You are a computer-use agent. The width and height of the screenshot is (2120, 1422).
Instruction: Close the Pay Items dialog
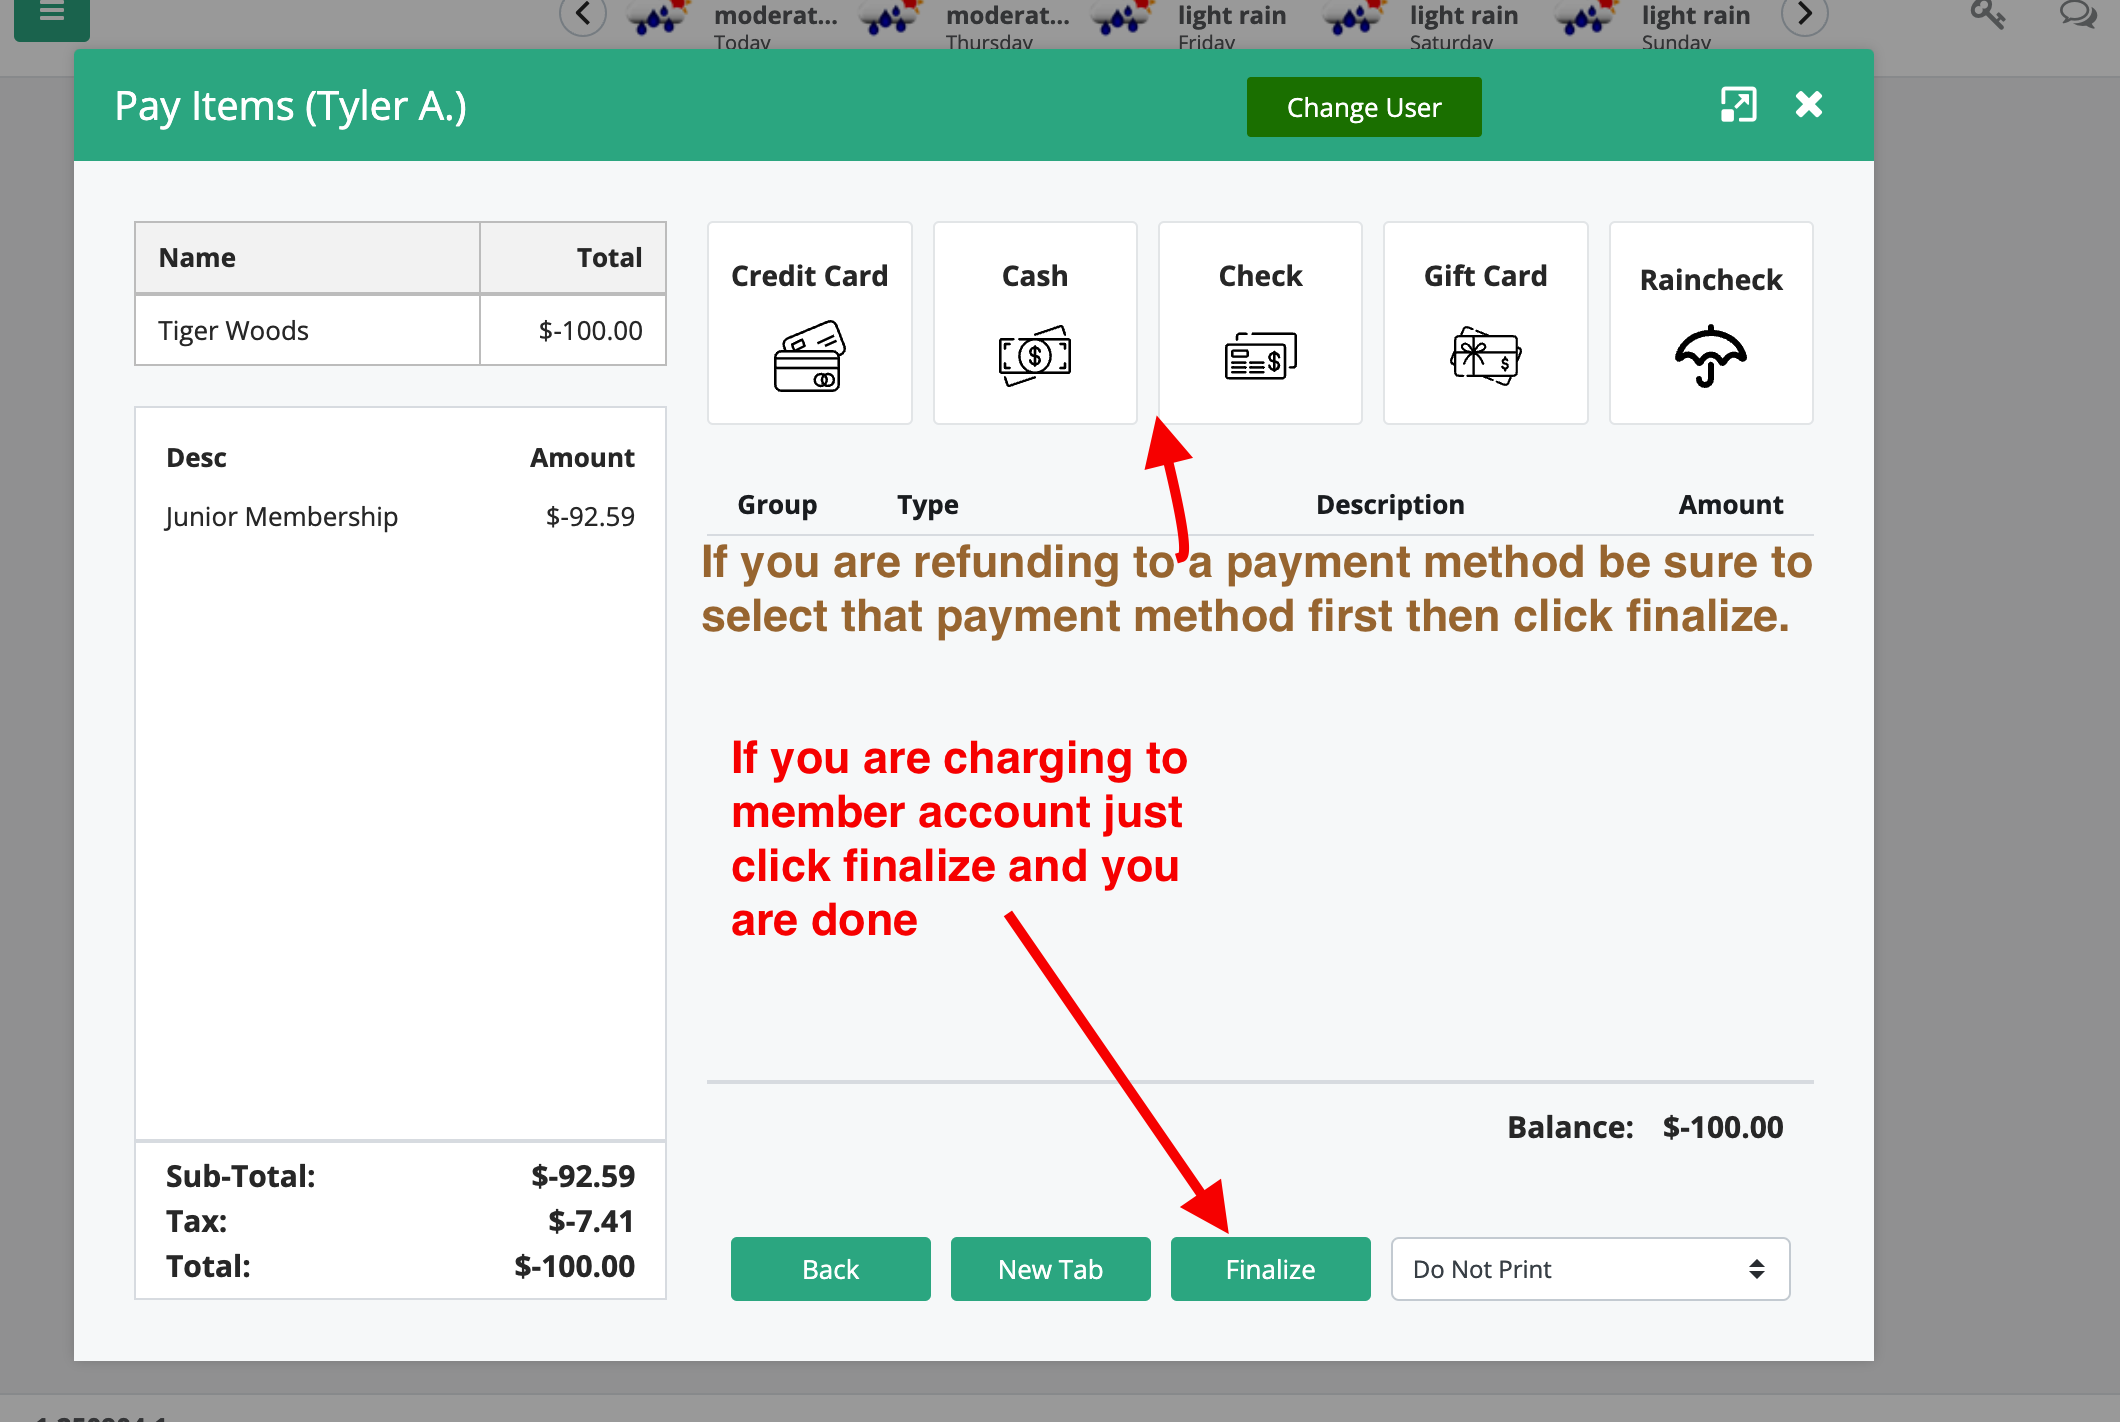1808,104
